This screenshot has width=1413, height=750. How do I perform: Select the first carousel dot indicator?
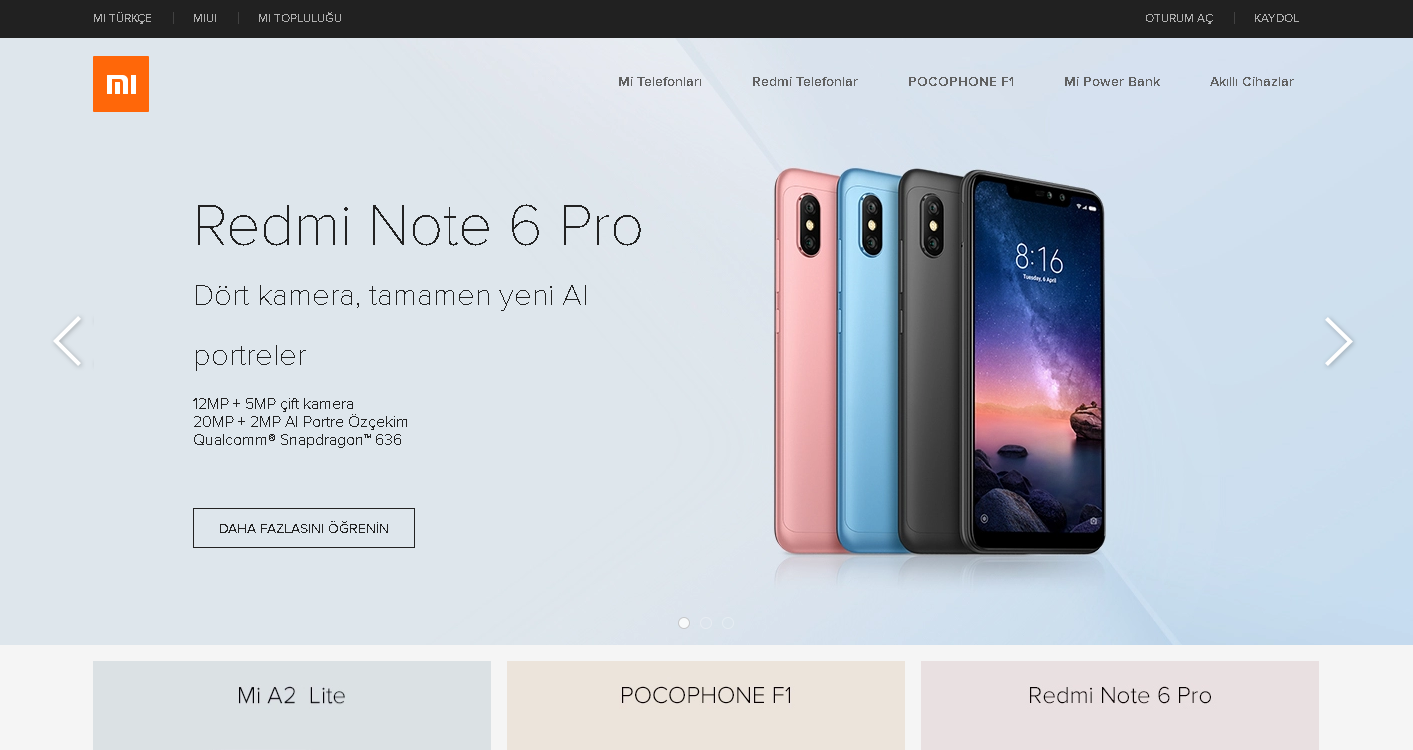[x=684, y=623]
